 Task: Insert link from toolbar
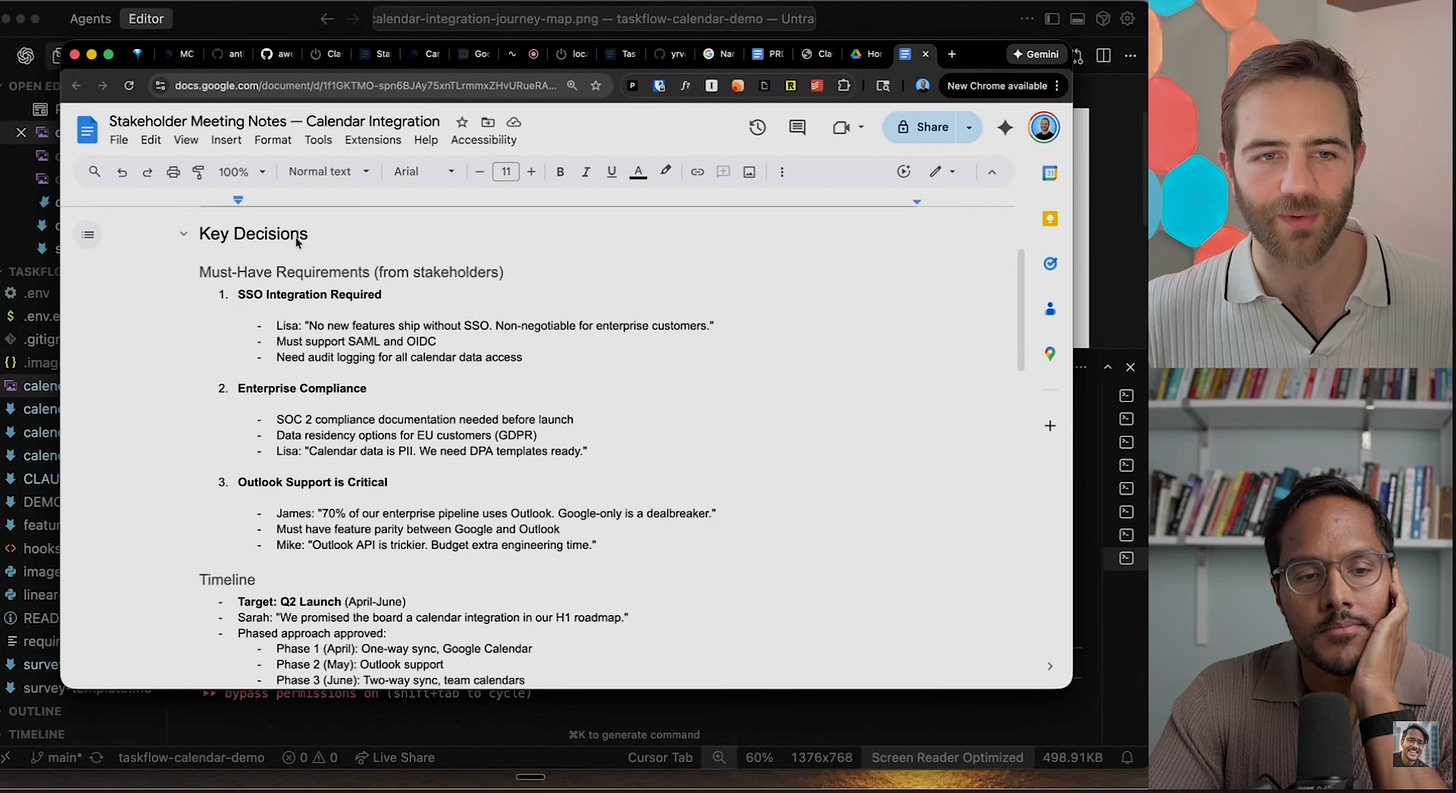[697, 172]
